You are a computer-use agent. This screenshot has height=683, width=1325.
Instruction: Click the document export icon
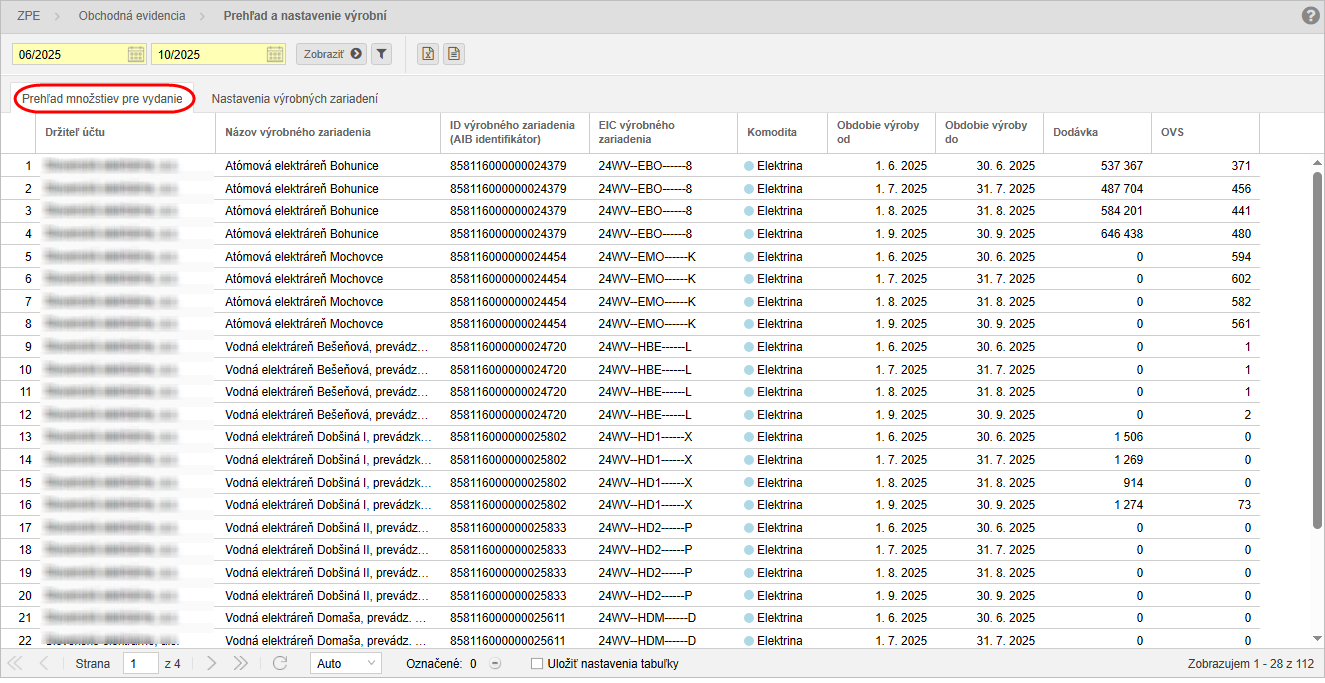(454, 54)
